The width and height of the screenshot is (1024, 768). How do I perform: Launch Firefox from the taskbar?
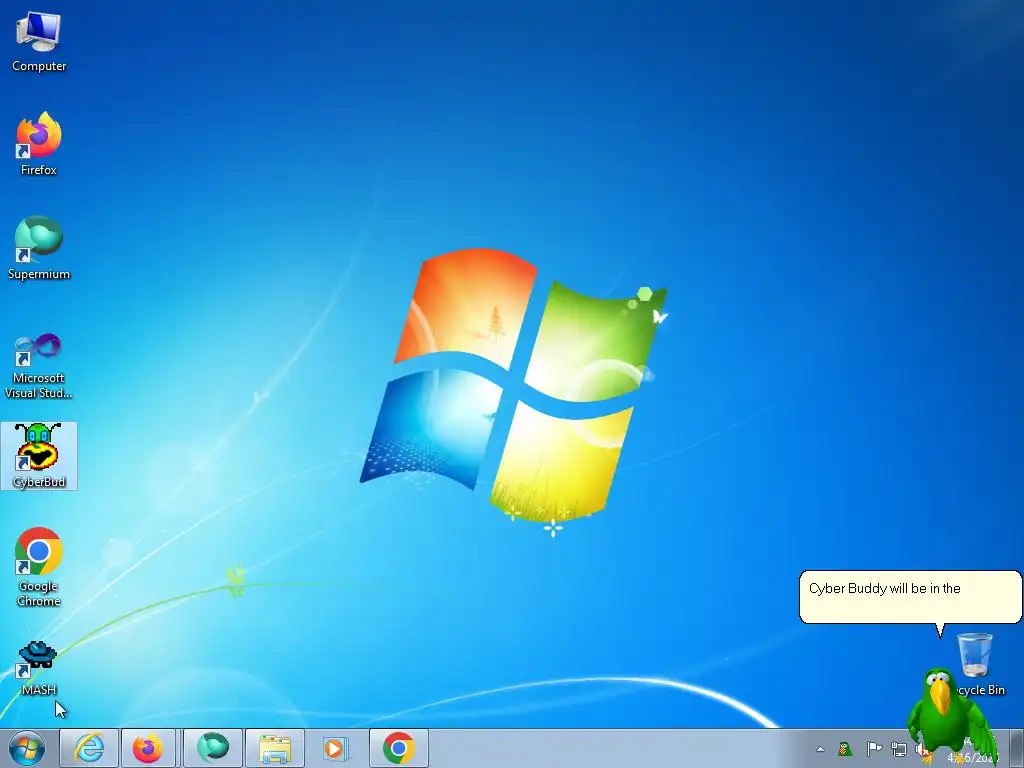[148, 748]
